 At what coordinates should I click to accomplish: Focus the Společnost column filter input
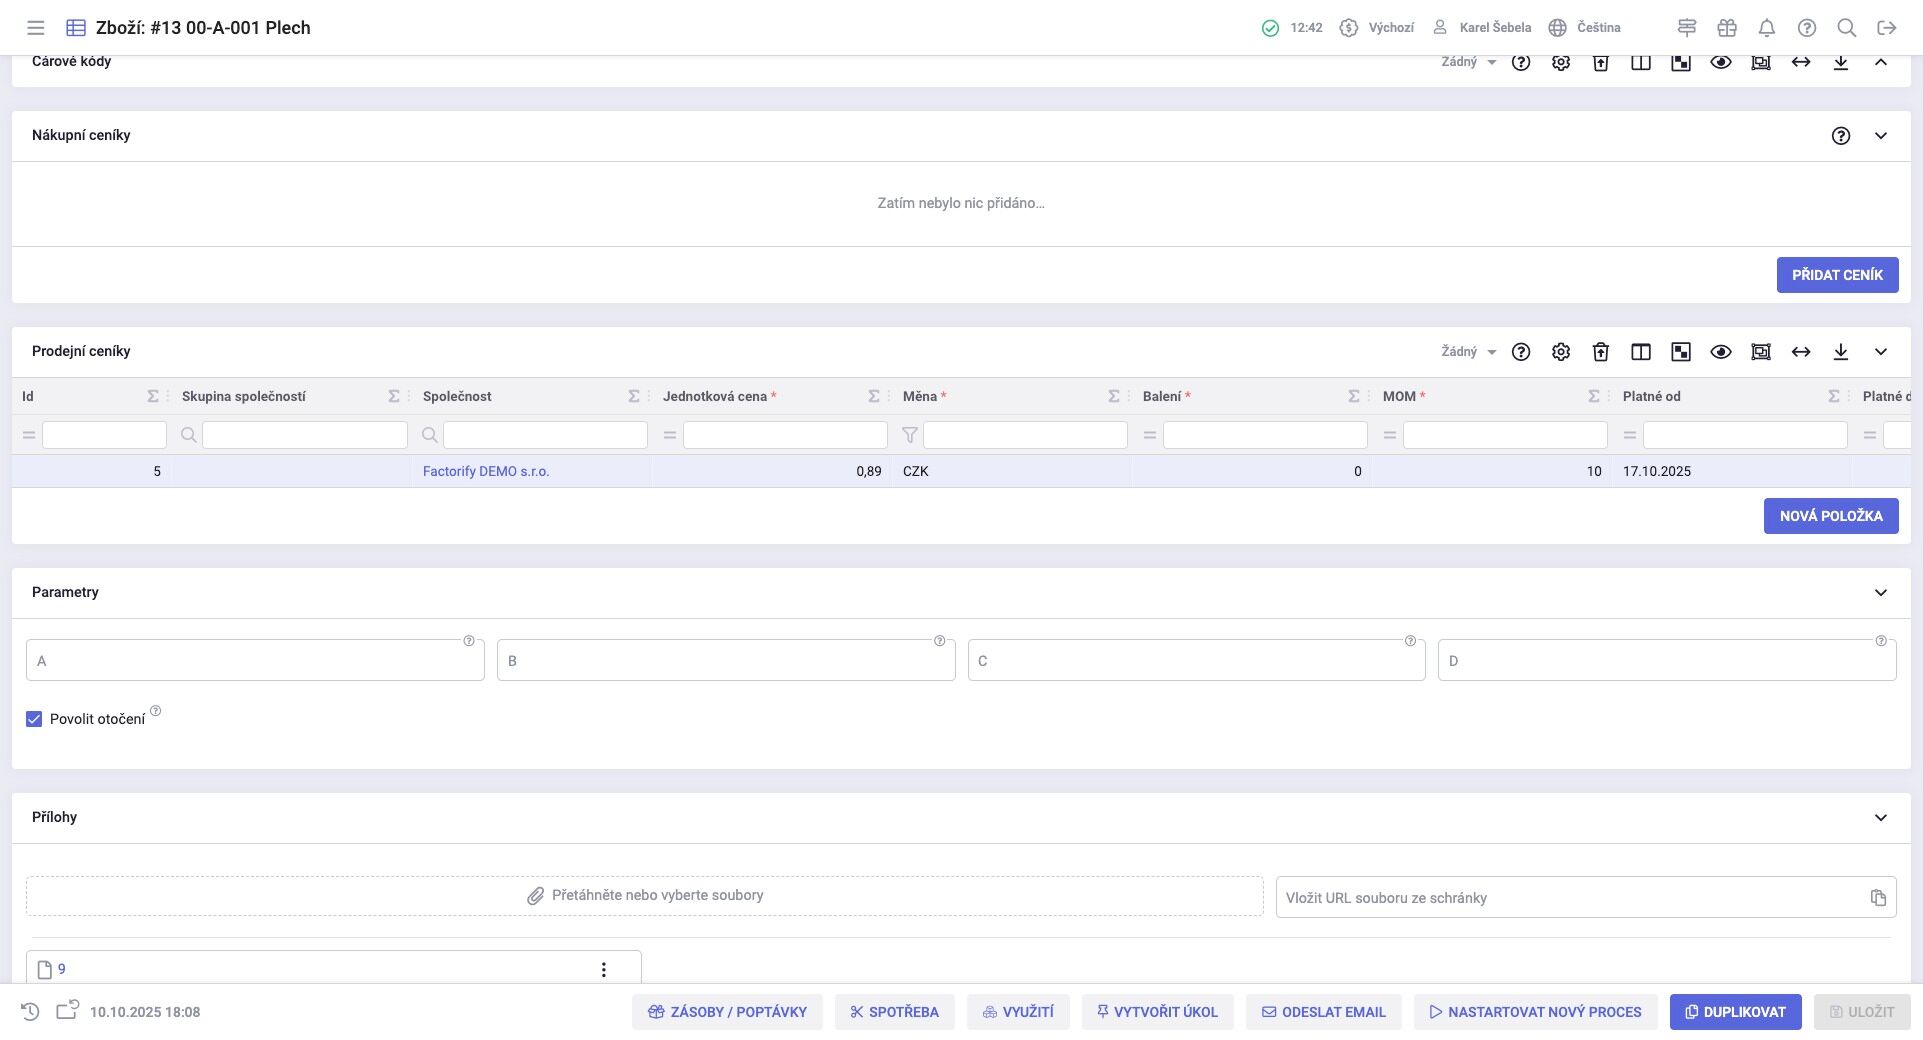point(545,435)
